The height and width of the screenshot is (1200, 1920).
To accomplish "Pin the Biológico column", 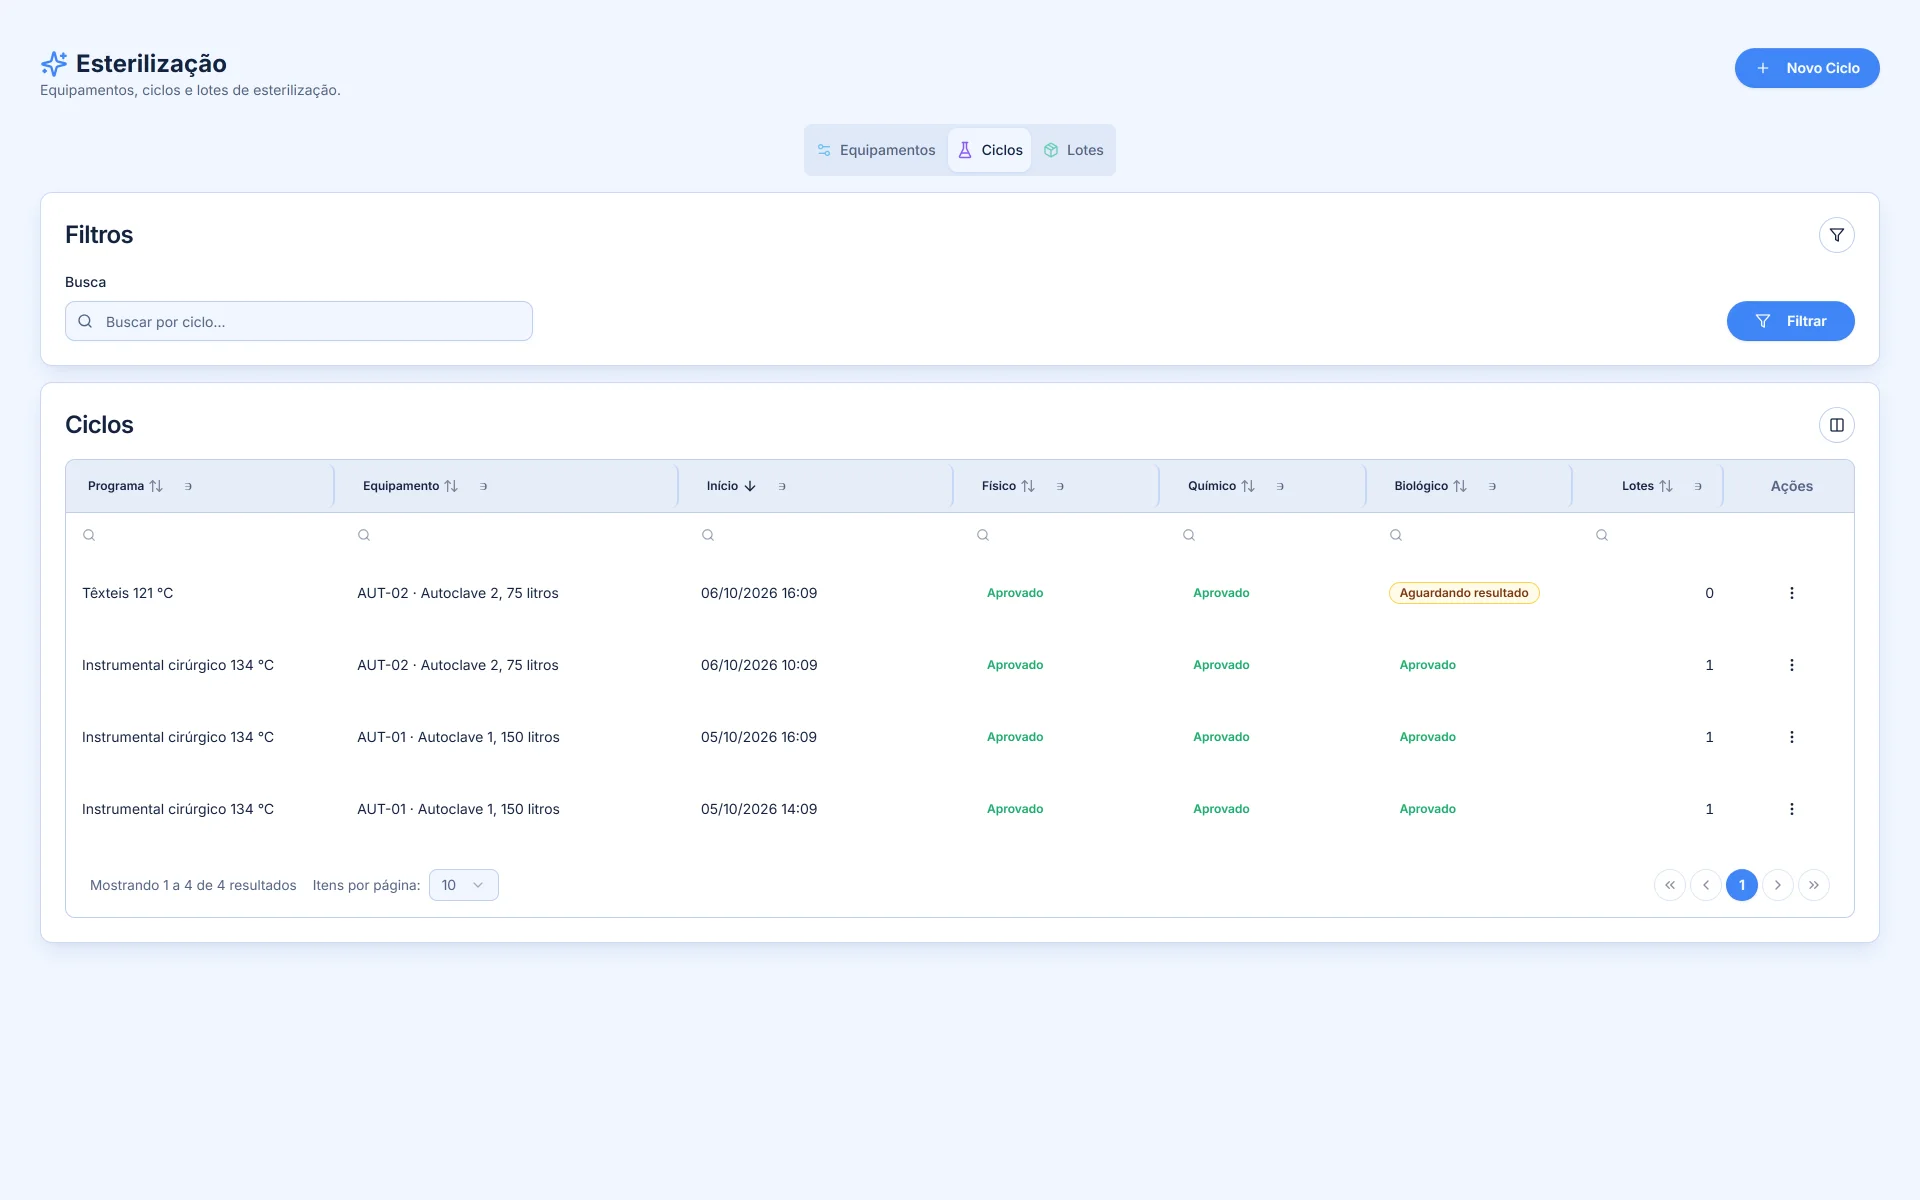I will click(1492, 486).
